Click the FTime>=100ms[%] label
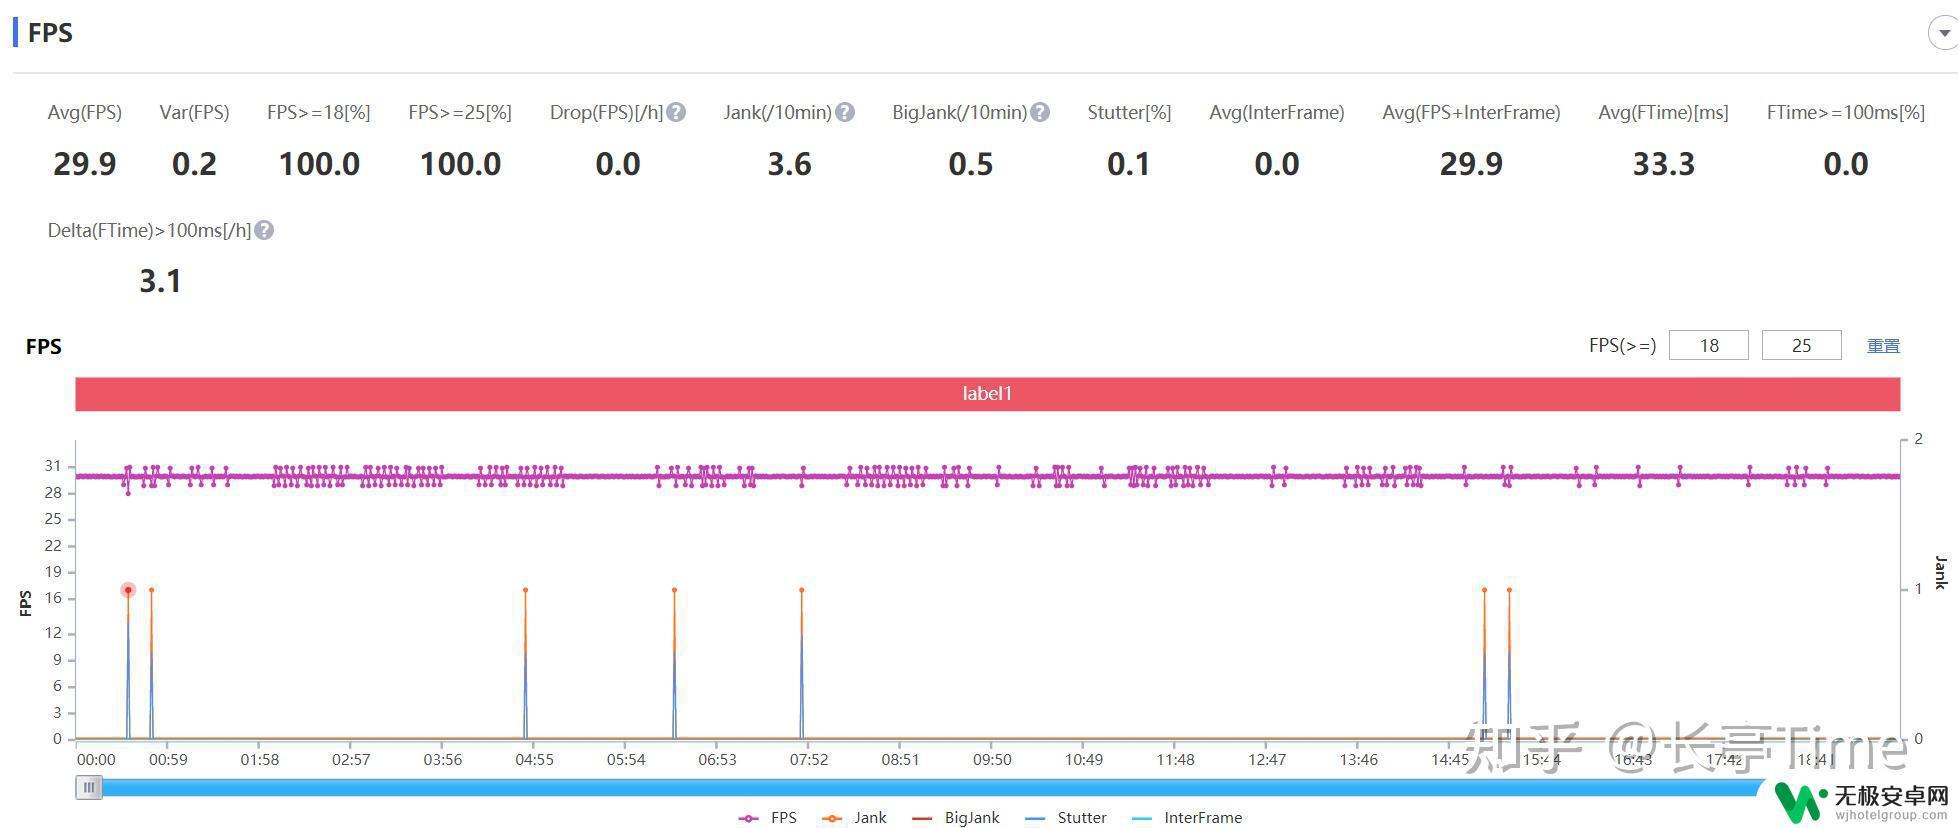1958x828 pixels. (1846, 113)
